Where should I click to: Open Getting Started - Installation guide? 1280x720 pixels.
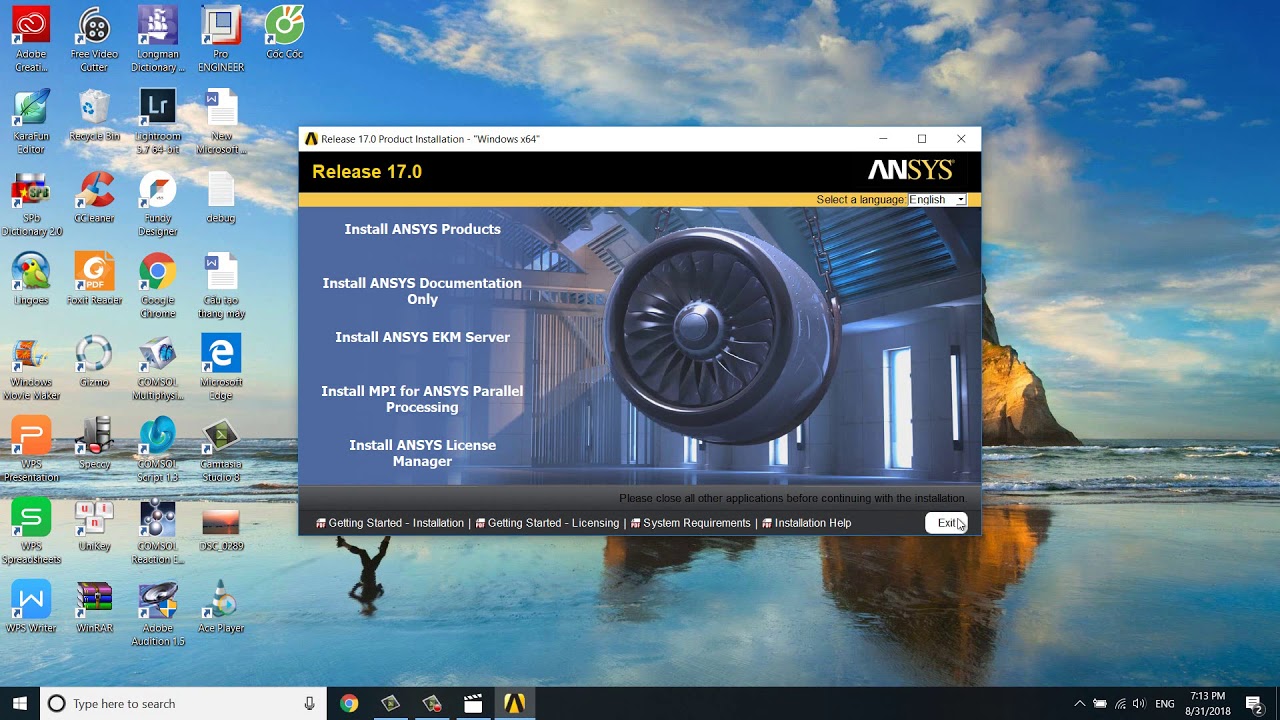(390, 523)
